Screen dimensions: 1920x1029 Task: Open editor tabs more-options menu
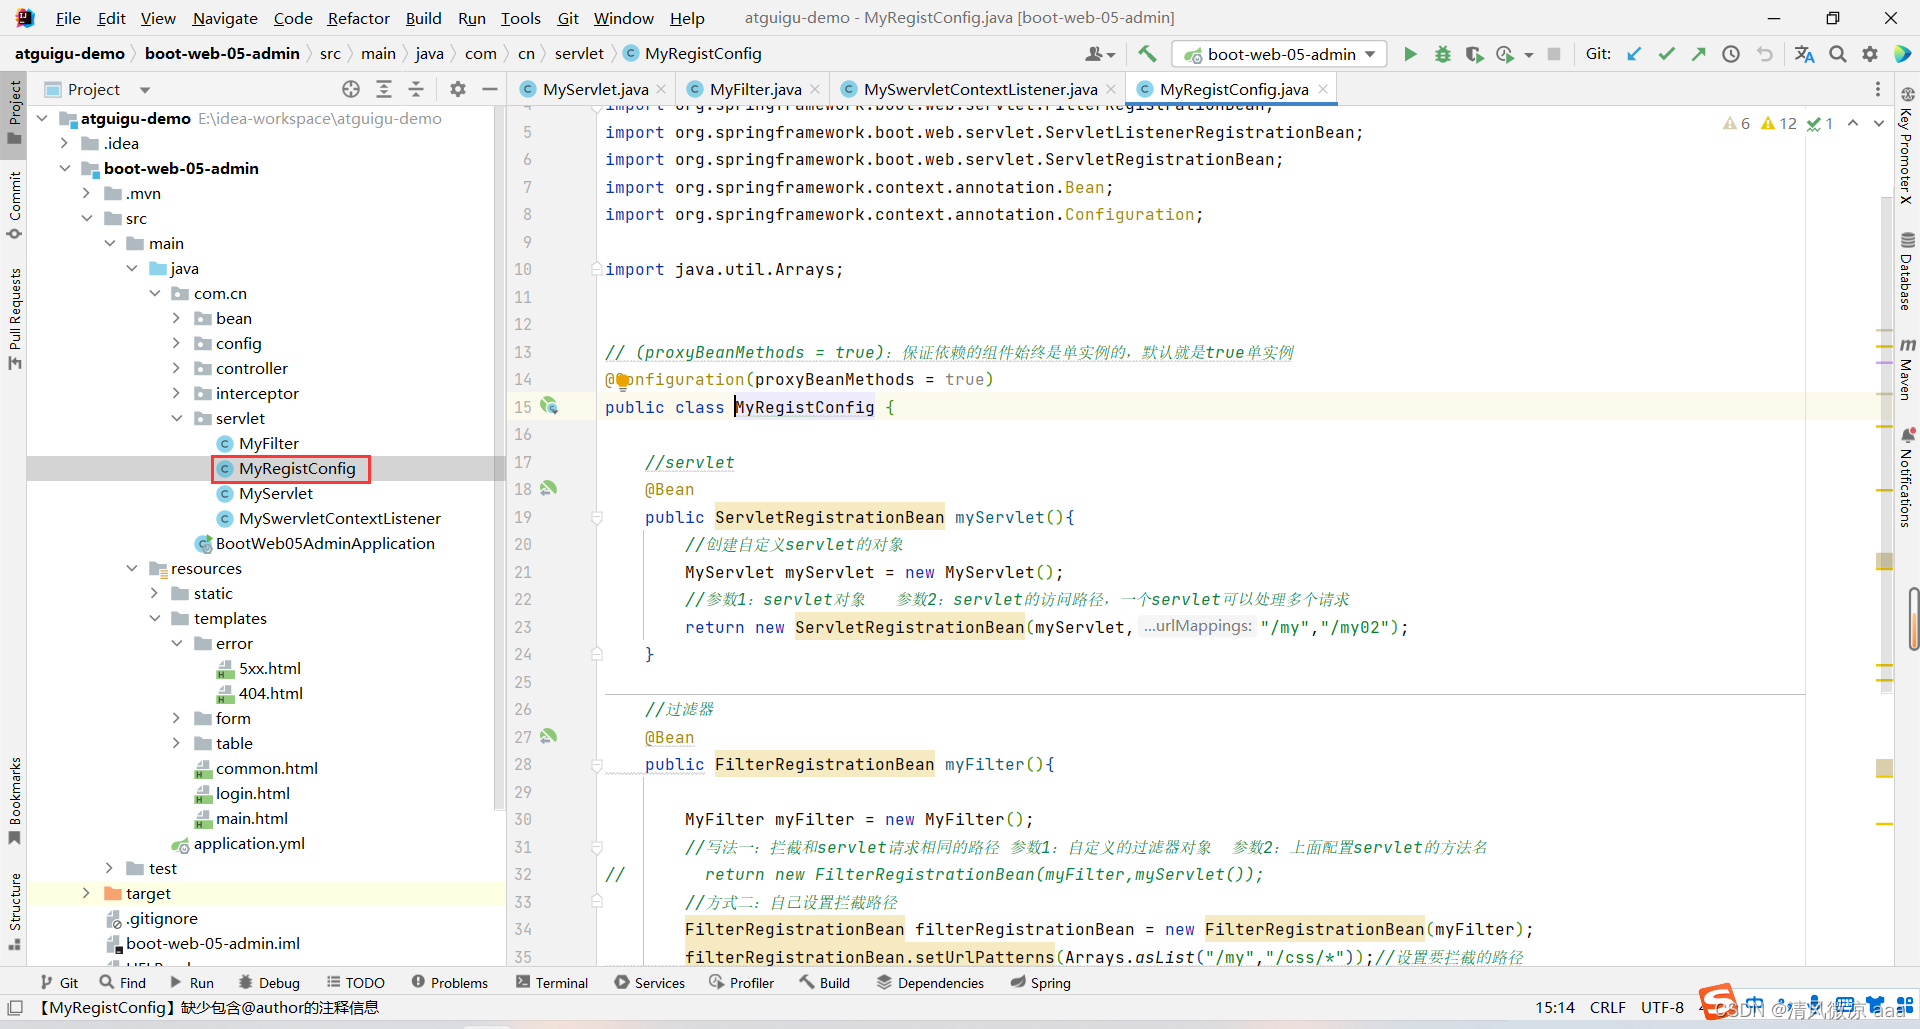pyautogui.click(x=1877, y=89)
